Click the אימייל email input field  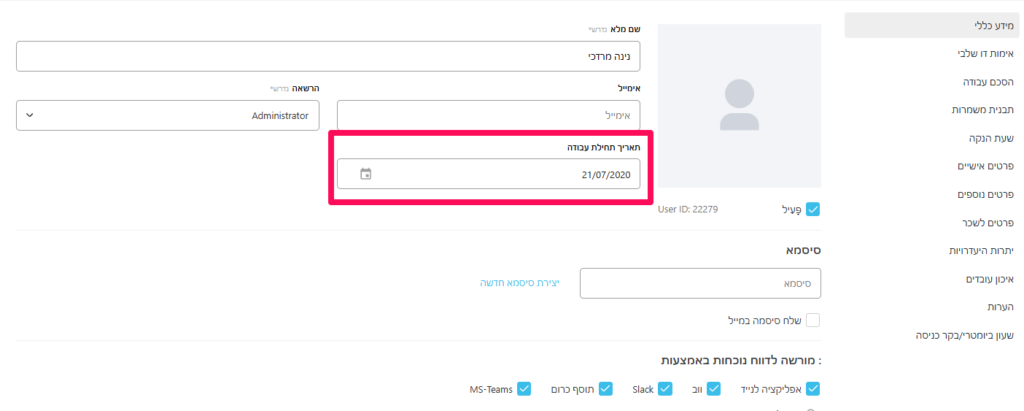tap(488, 115)
